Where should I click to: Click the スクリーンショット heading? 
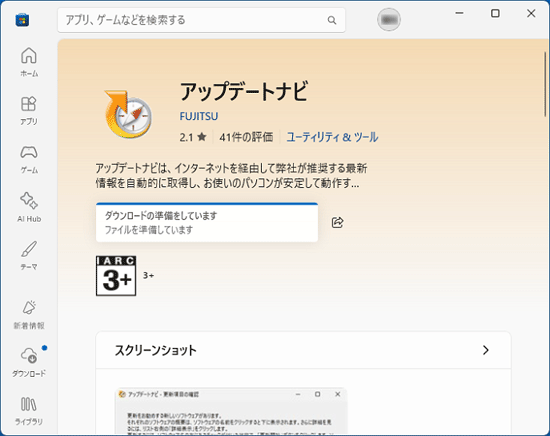click(156, 350)
